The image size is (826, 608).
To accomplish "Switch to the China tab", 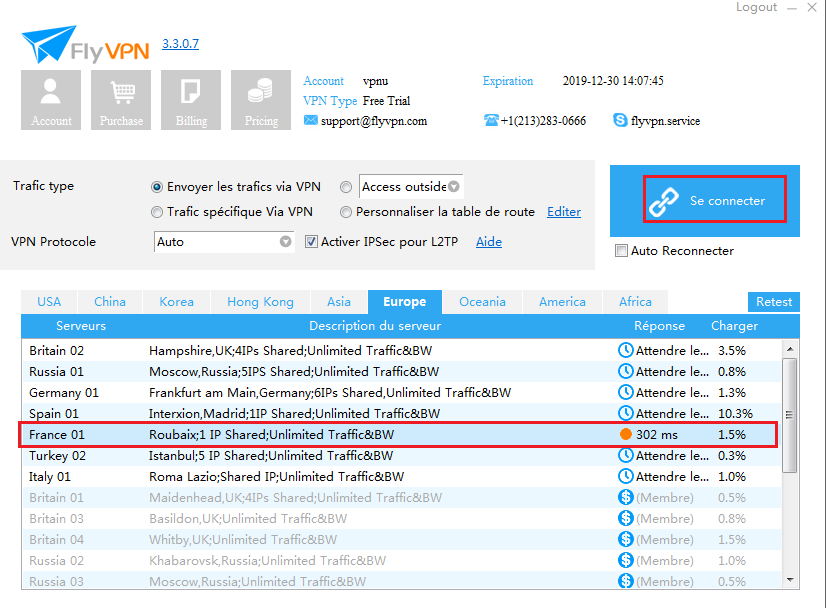I will [110, 302].
